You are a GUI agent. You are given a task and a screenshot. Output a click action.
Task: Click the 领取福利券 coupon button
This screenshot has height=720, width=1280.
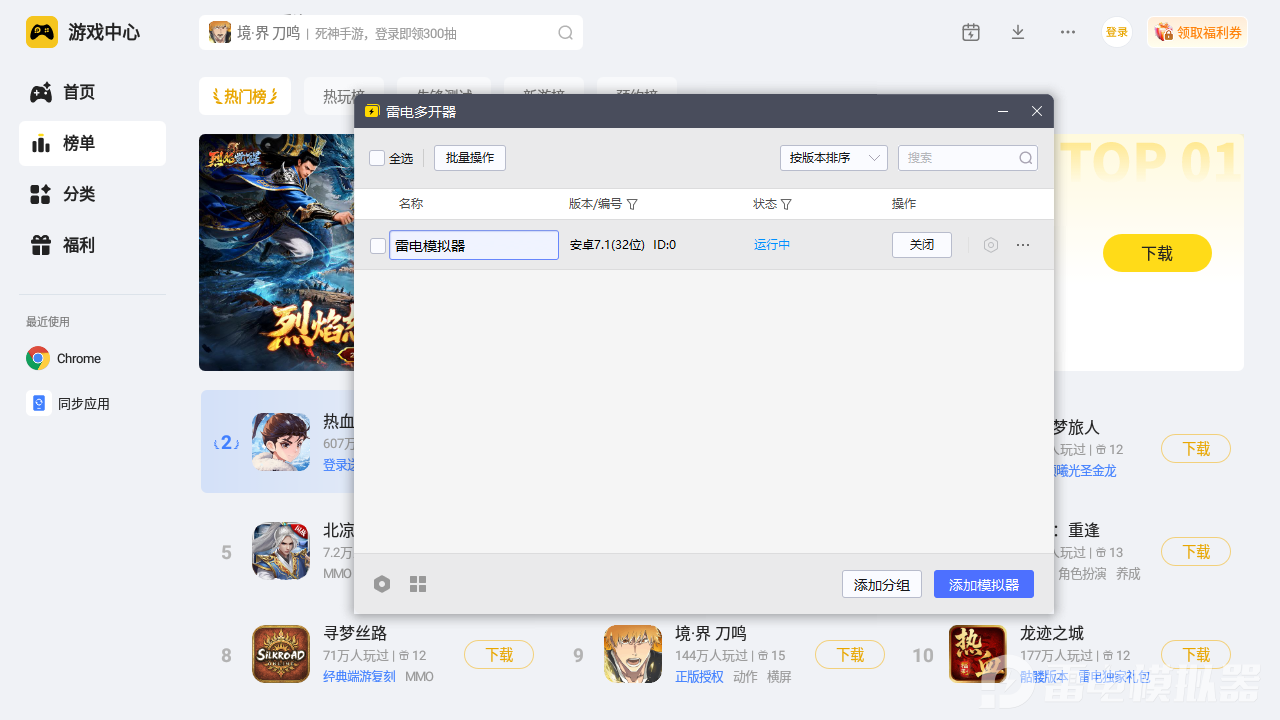[x=1198, y=32]
